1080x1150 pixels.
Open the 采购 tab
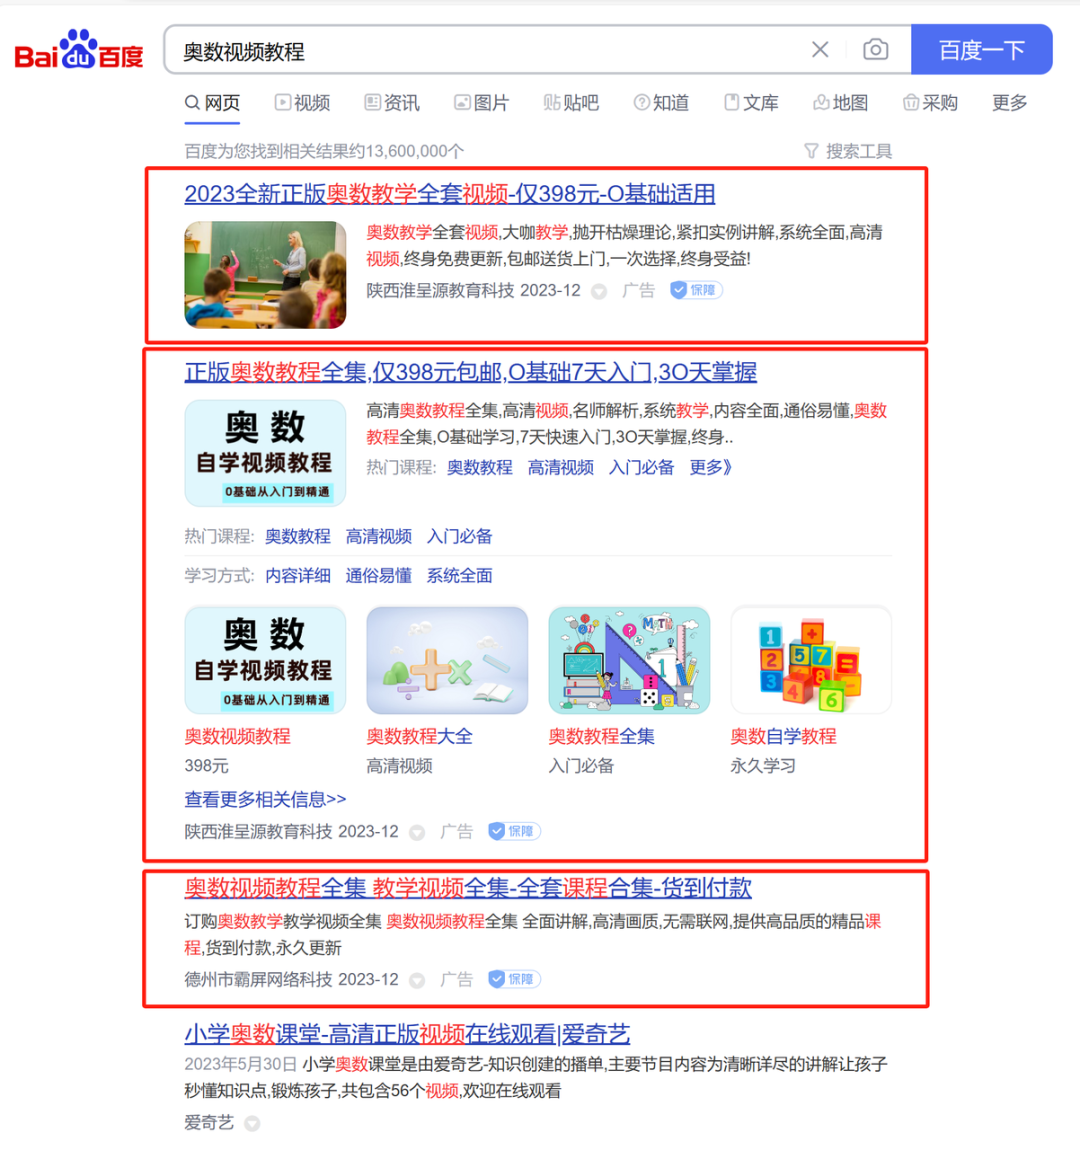point(930,103)
